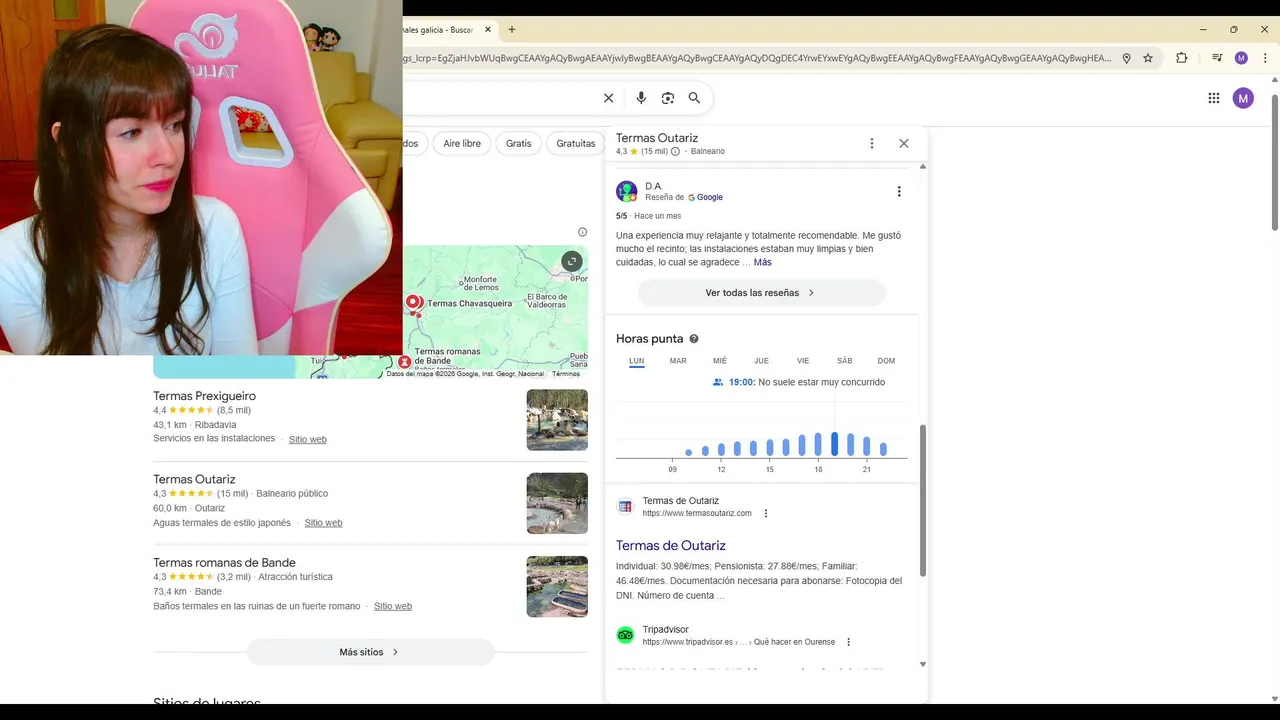This screenshot has height=720, width=1280.
Task: Click the Termas Prexigueiro thumbnail photo
Action: [x=557, y=420]
